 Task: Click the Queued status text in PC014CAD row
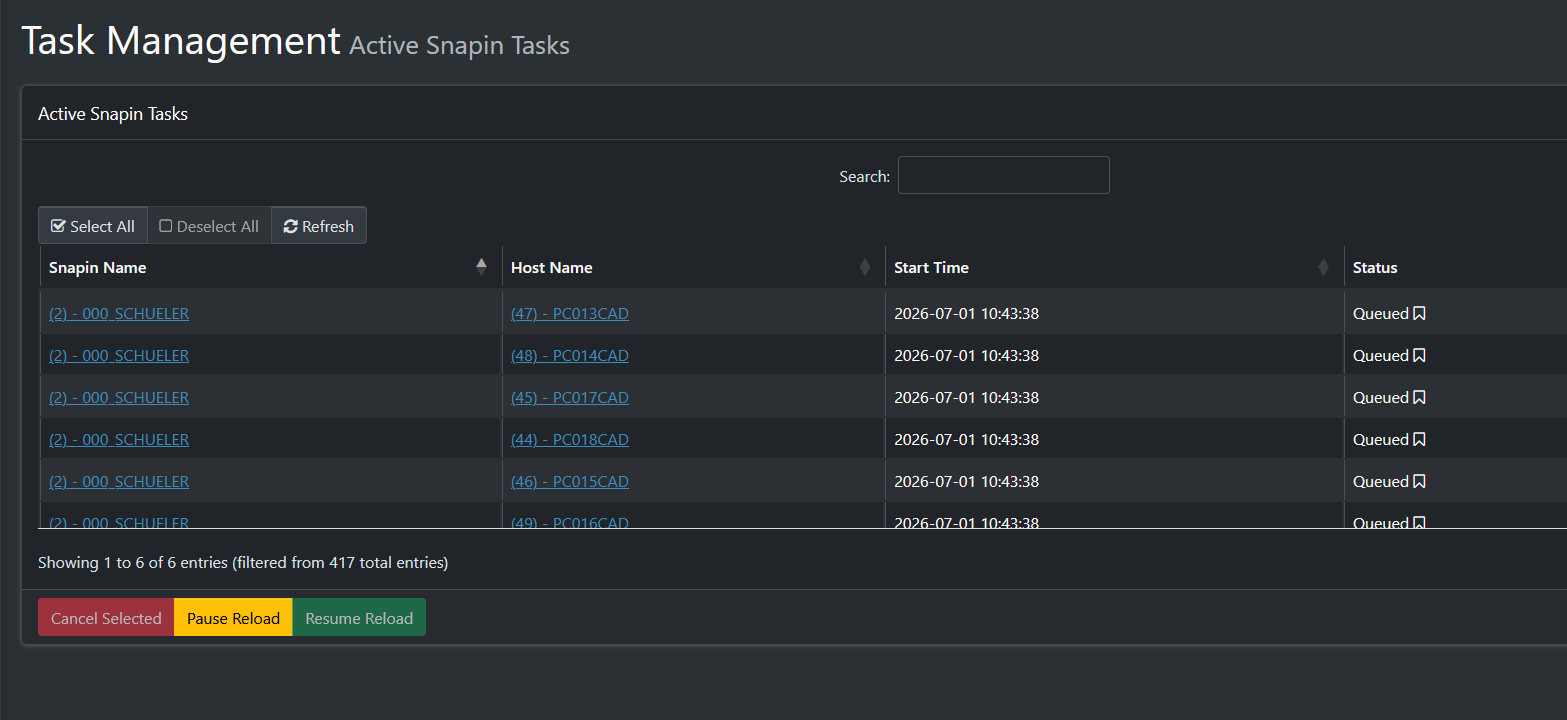pos(1381,356)
